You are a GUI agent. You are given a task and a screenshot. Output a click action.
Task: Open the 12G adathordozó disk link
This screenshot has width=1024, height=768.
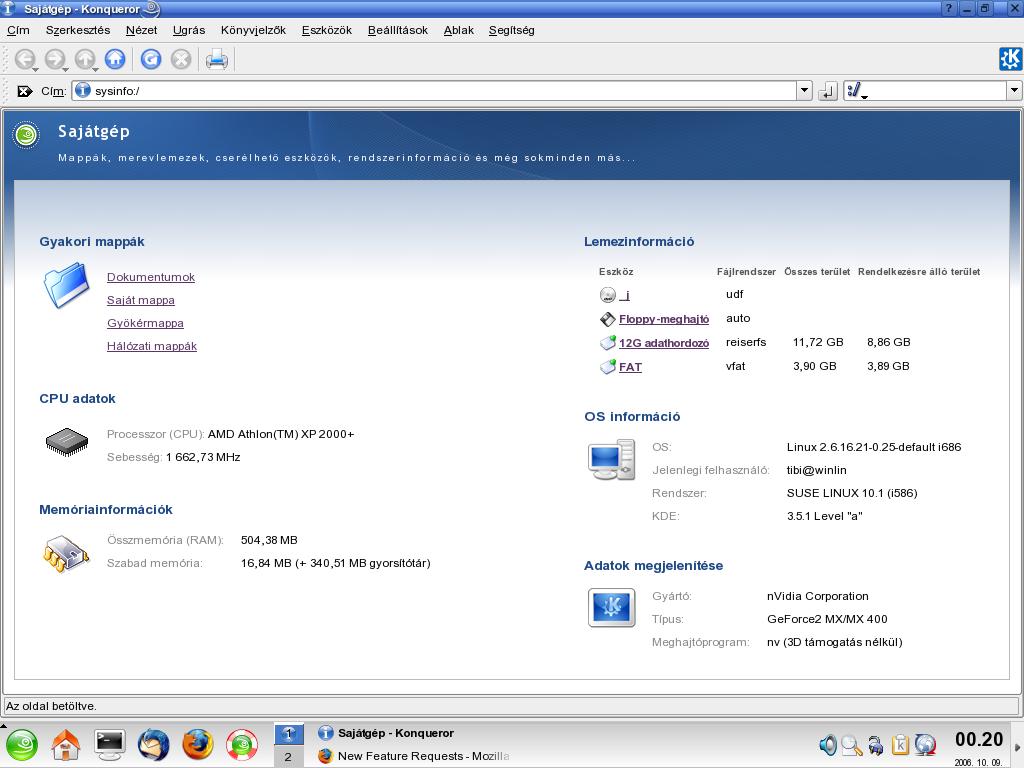pos(663,343)
